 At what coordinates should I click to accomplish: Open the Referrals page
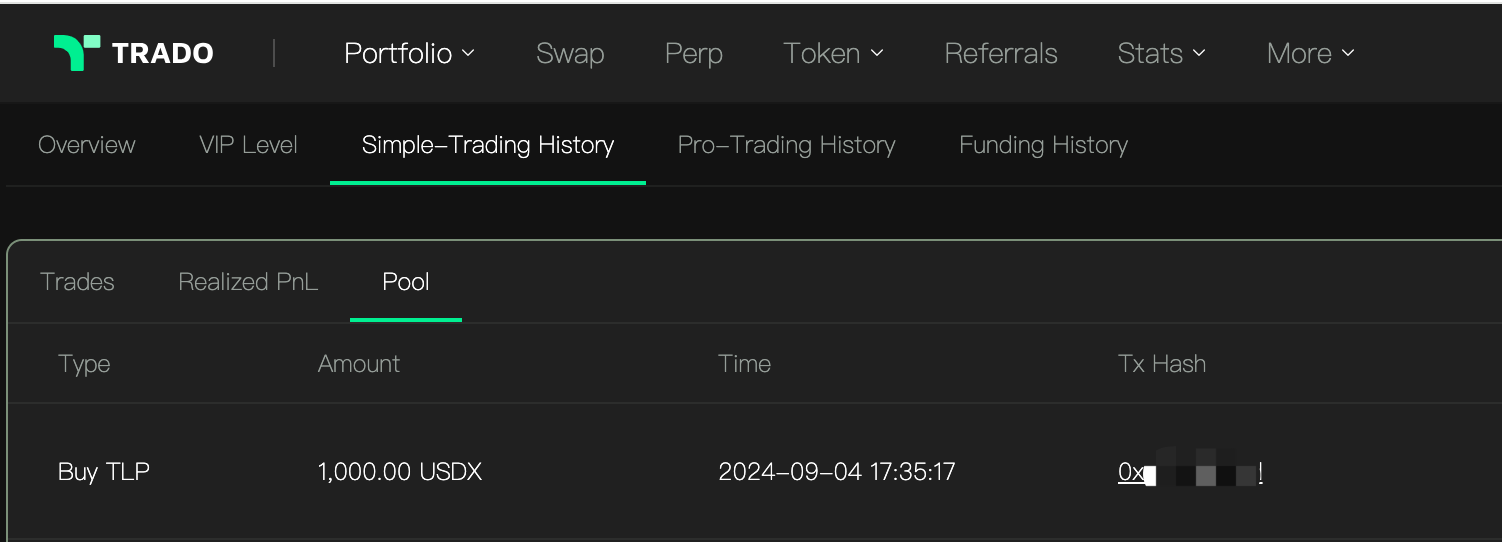[1000, 53]
